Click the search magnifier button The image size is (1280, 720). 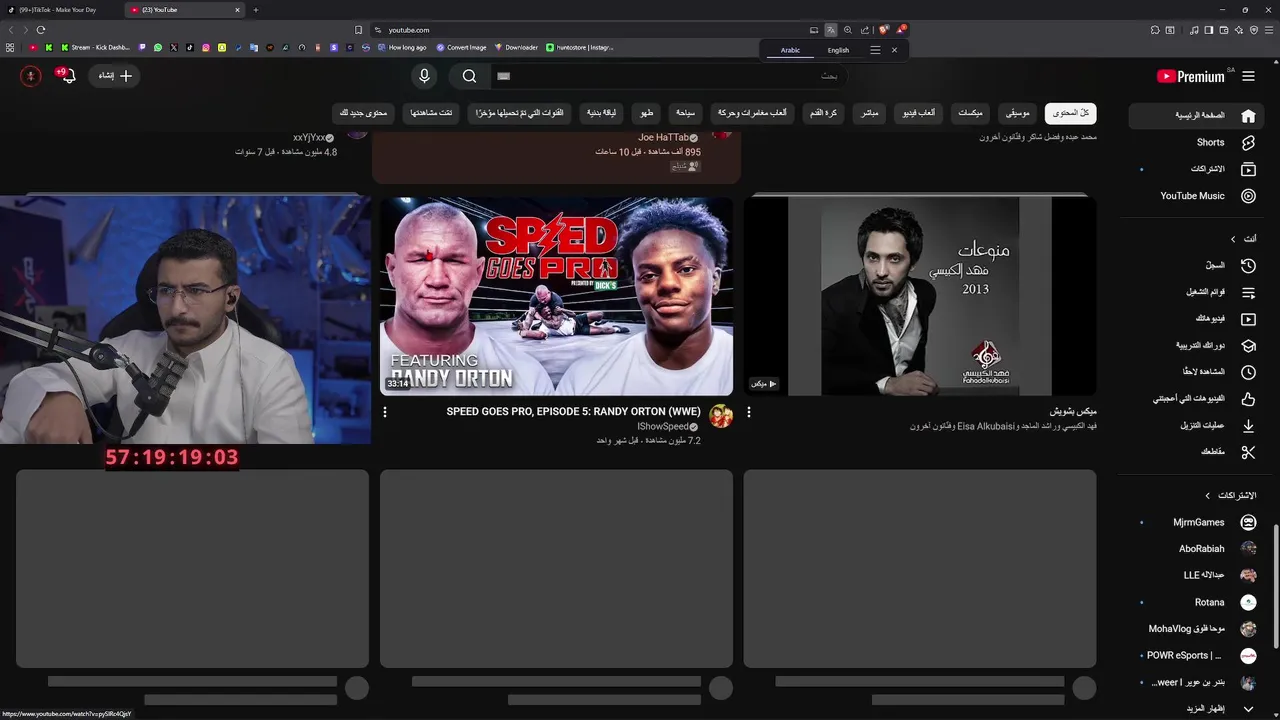tap(469, 76)
